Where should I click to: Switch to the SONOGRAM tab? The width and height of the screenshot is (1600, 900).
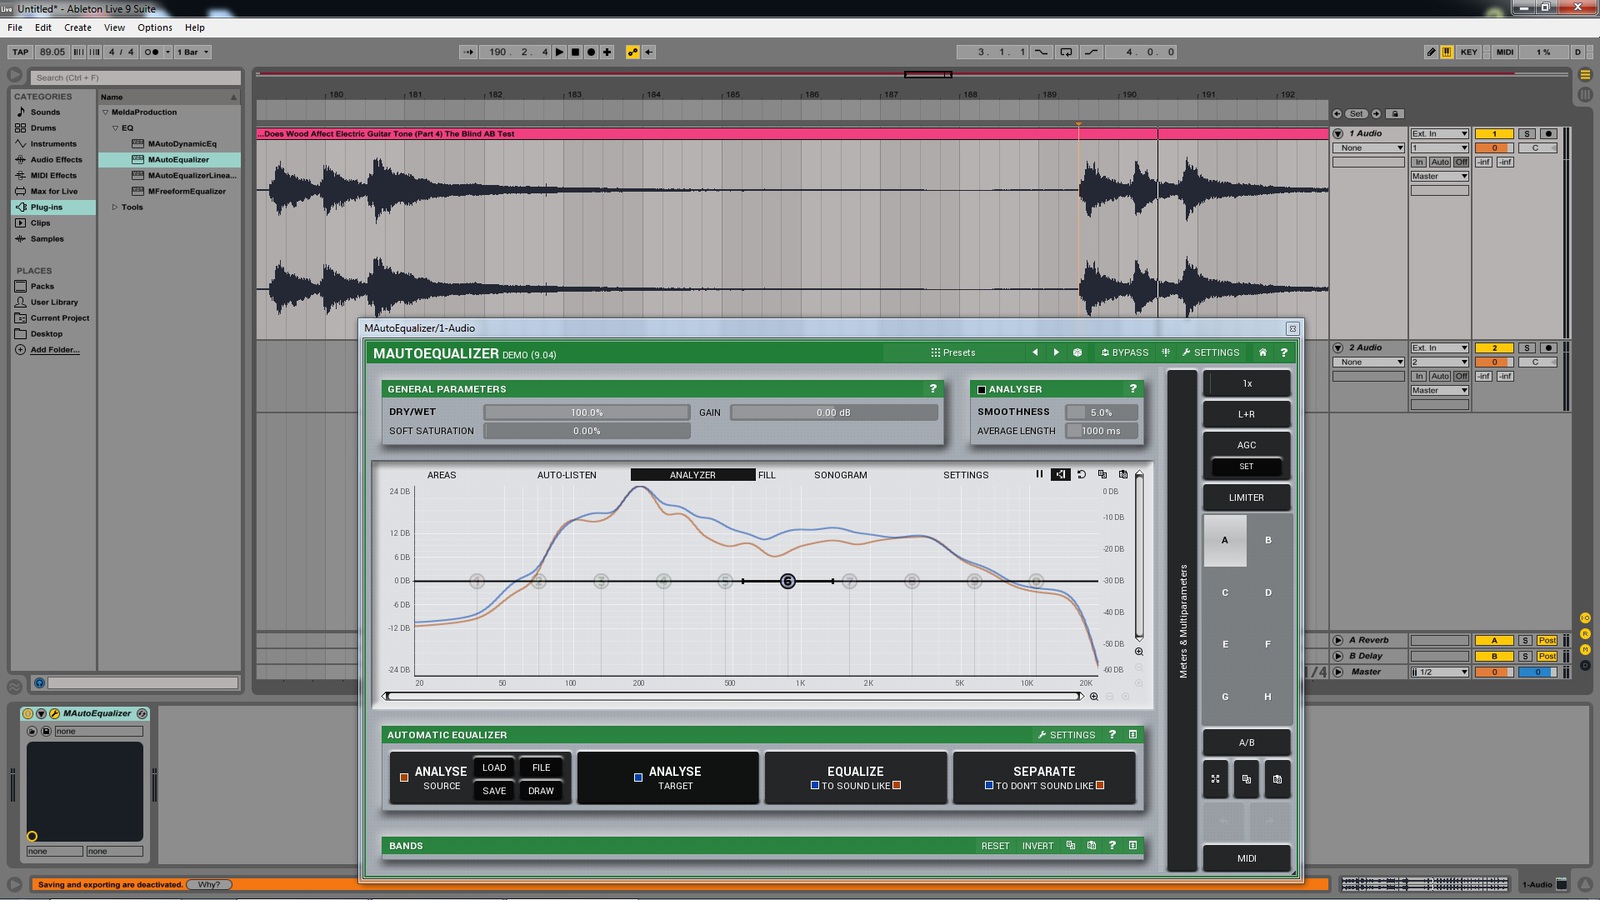tap(840, 475)
